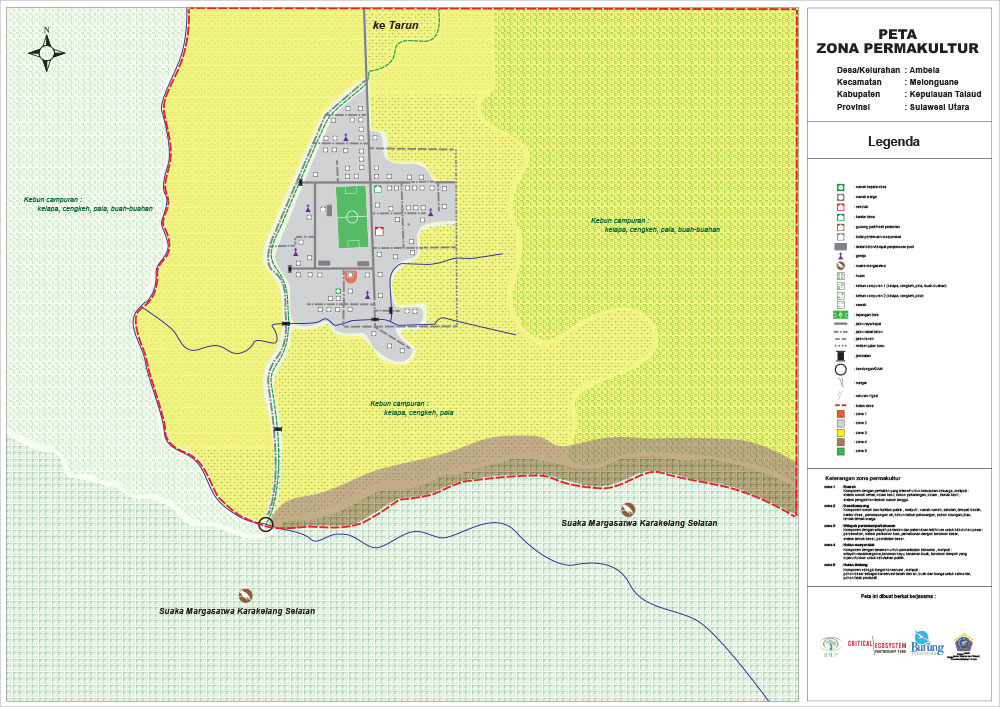Image resolution: width=1000 pixels, height=707 pixels.
Task: Click the circled dam marker on the river
Action: pyautogui.click(x=266, y=524)
